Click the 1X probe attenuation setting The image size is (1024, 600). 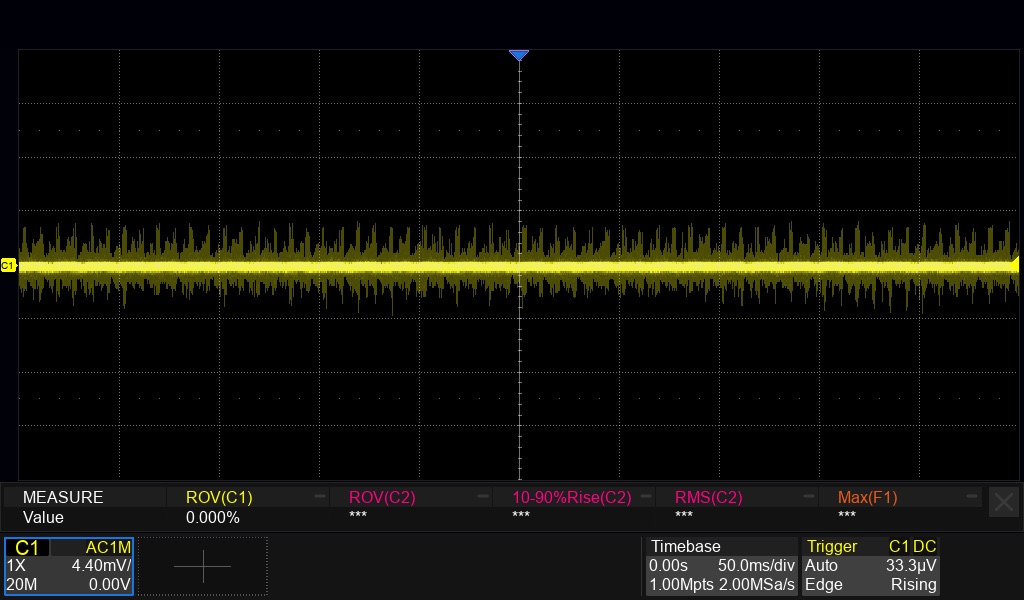(16, 565)
